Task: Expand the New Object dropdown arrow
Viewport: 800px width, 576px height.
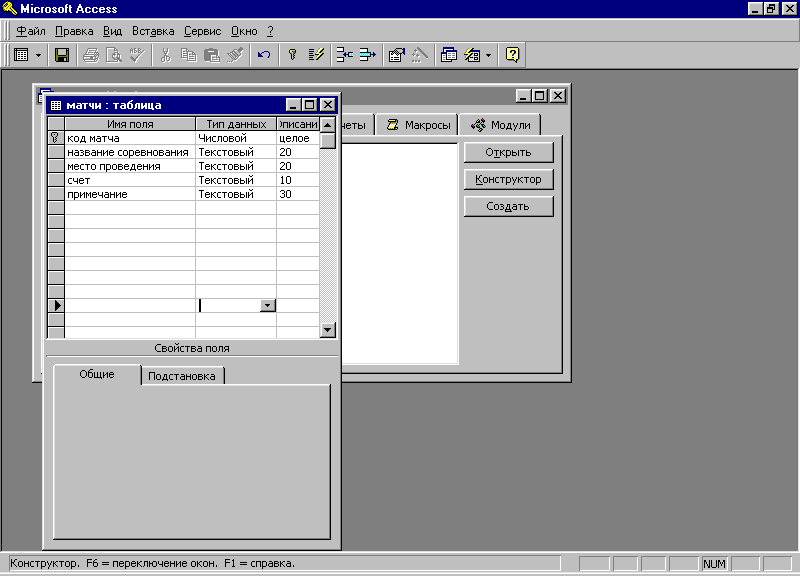Action: pos(488,55)
